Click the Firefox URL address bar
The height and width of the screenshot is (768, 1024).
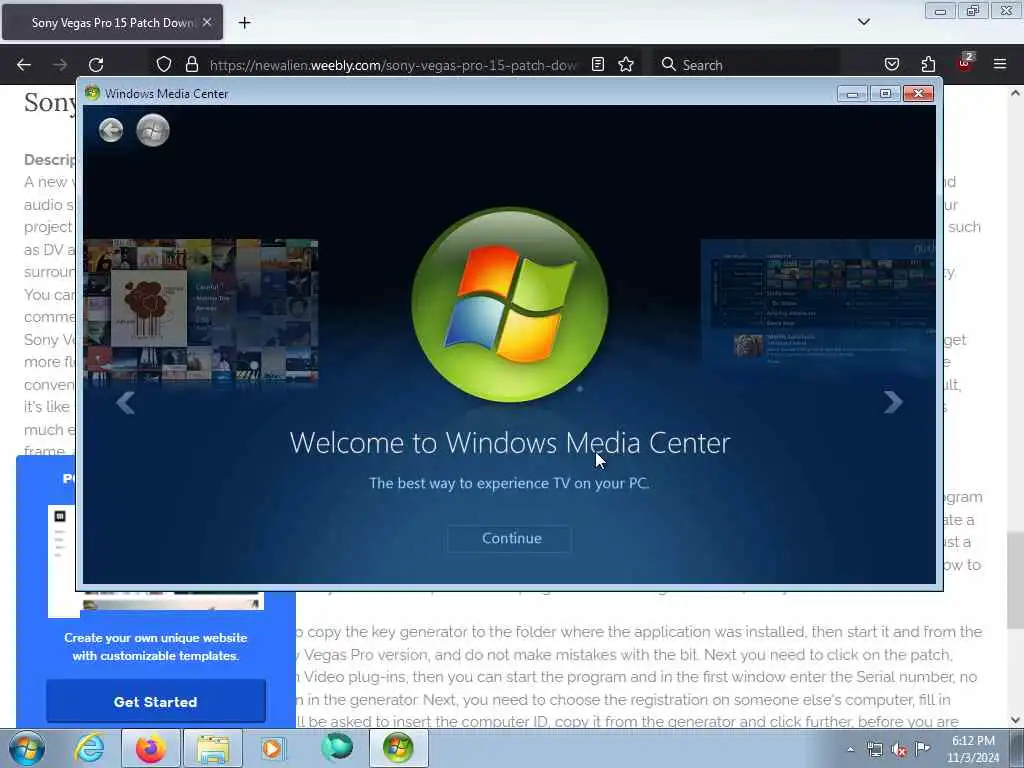click(392, 65)
